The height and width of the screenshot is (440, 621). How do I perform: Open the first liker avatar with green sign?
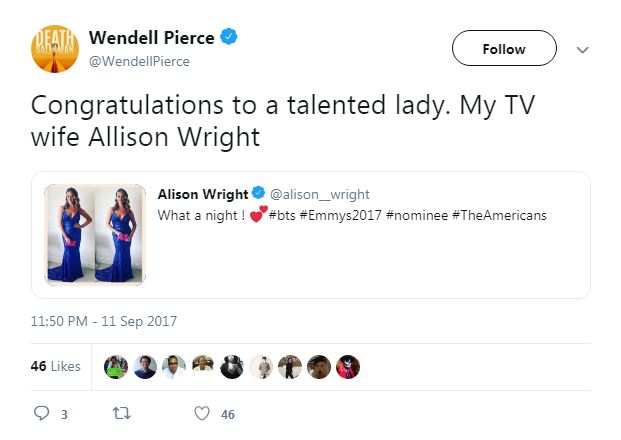point(116,367)
